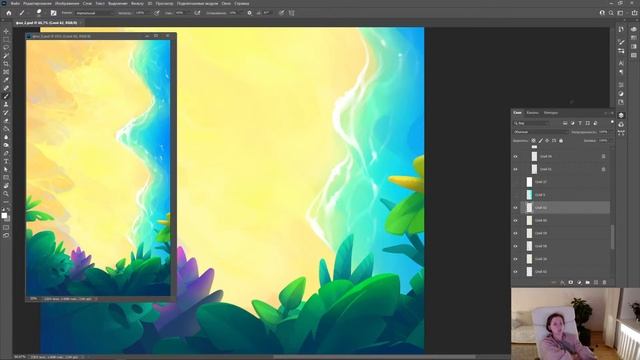
Task: Open the Файл menu
Action: 16,3
